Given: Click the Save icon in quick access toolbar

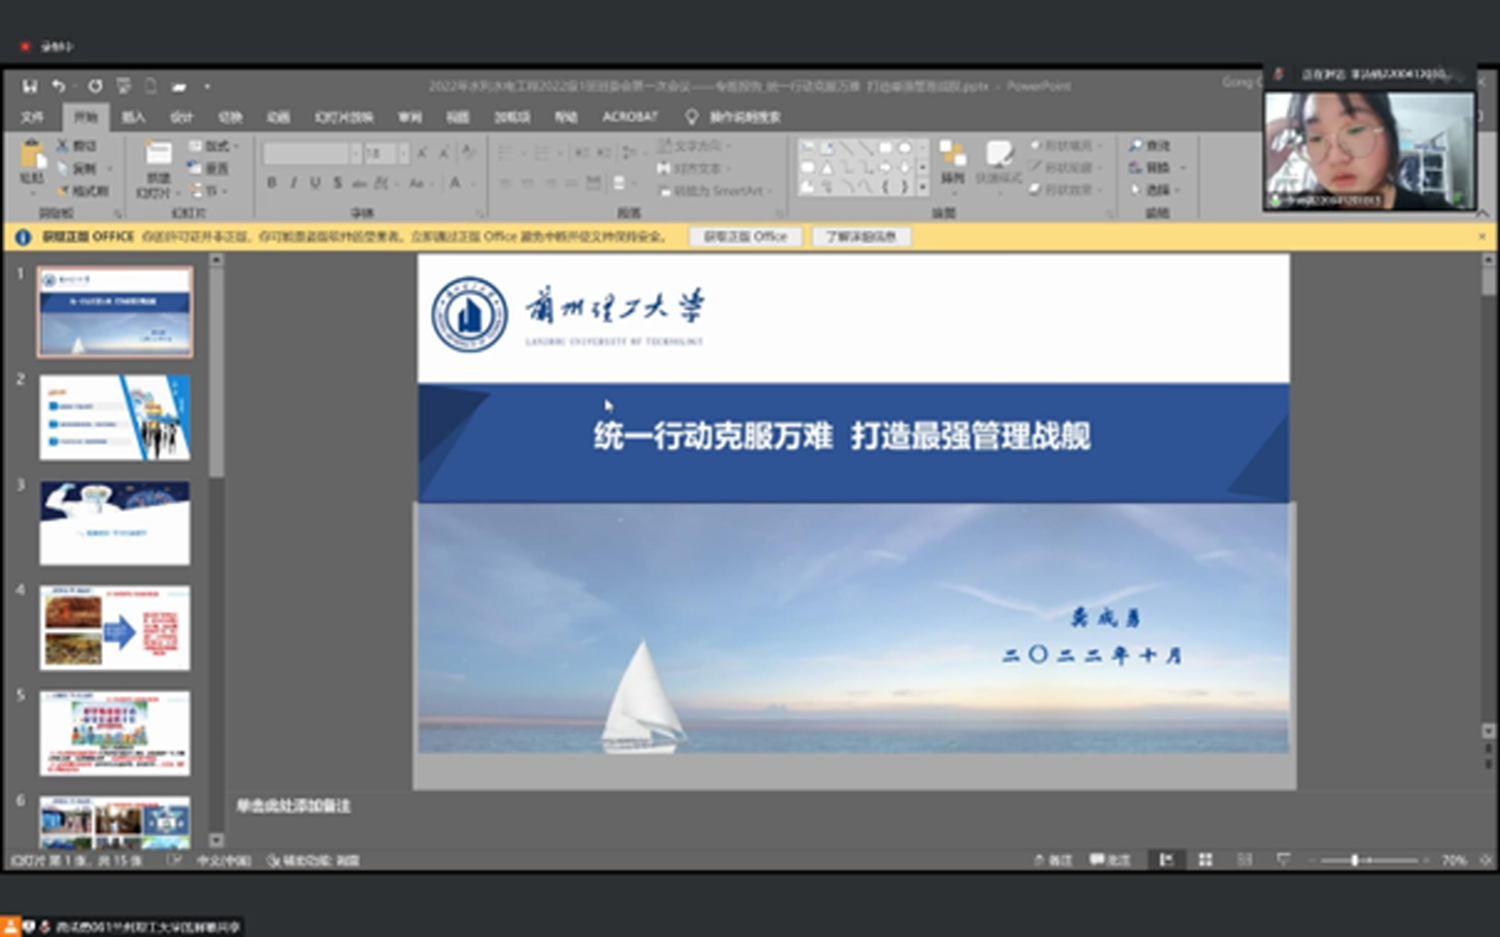Looking at the screenshot, I should coord(30,86).
